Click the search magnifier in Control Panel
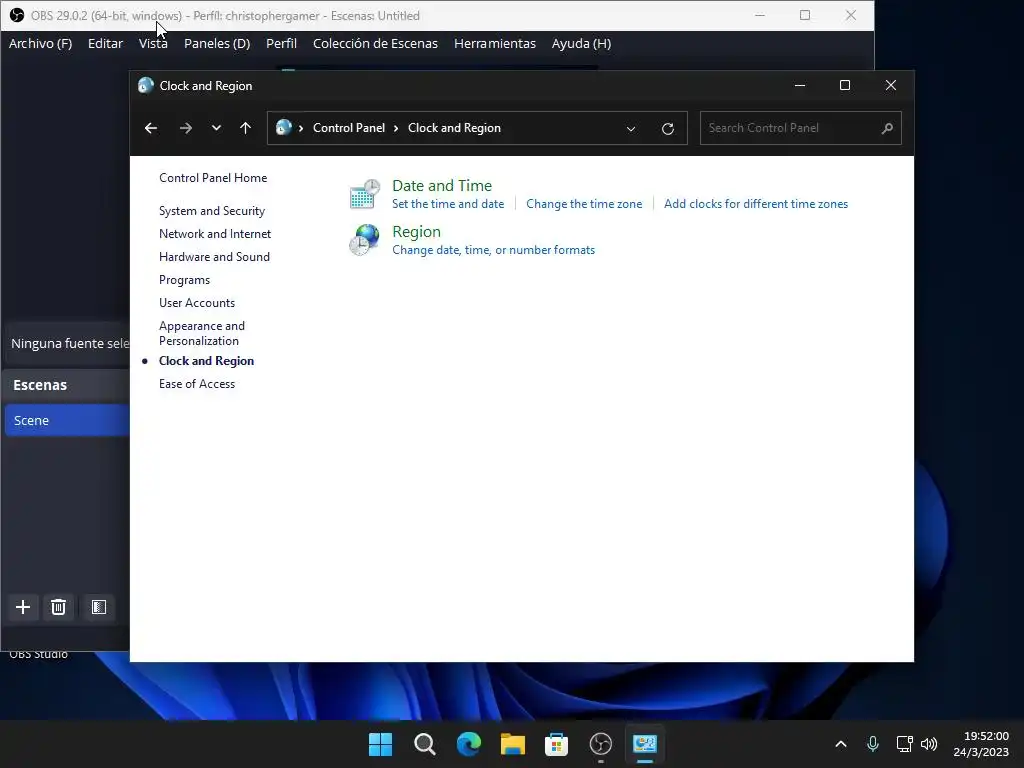This screenshot has height=768, width=1024. (887, 128)
